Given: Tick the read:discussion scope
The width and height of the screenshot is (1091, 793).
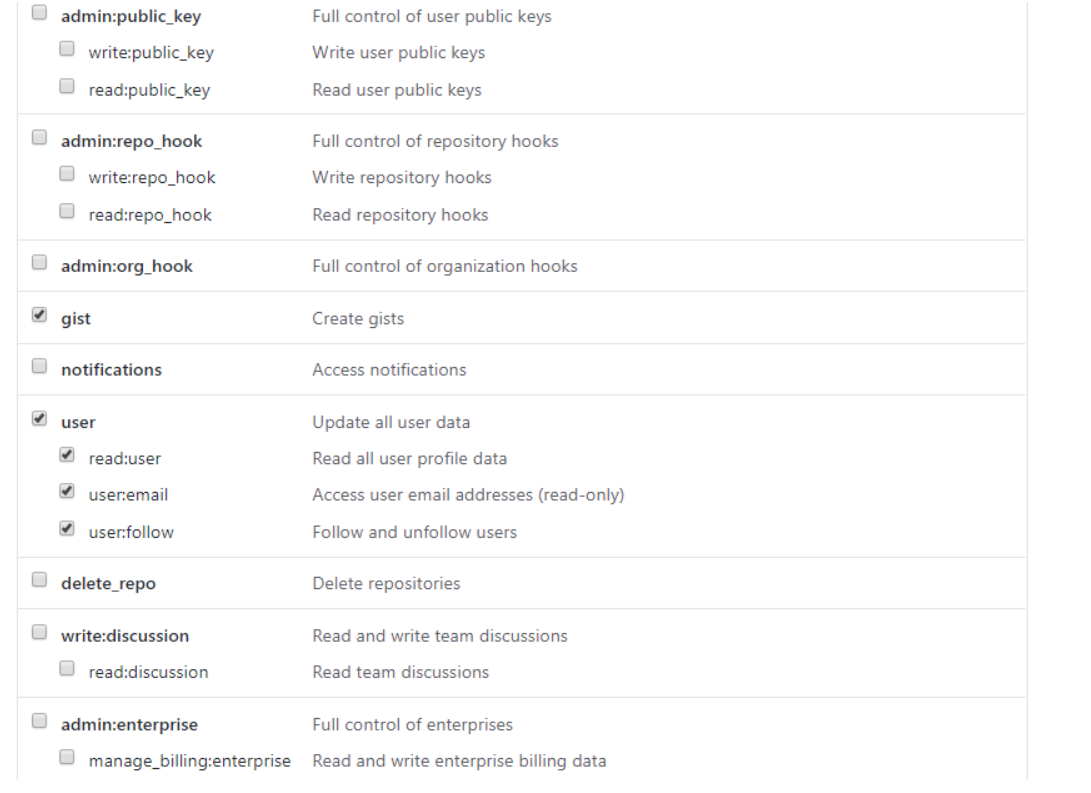Looking at the screenshot, I should coord(67,669).
